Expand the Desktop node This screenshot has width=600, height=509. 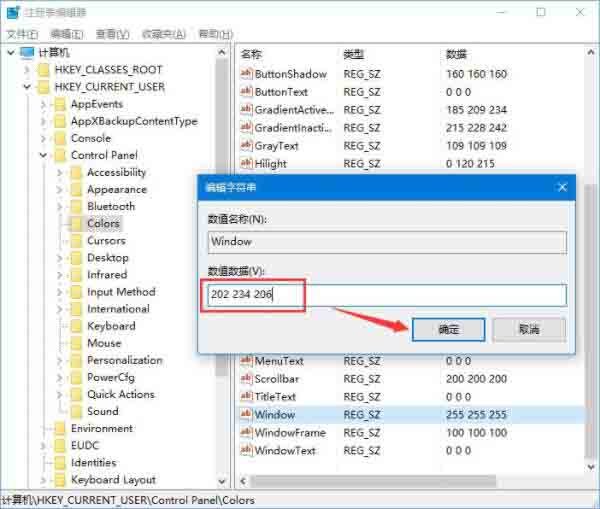click(59, 258)
